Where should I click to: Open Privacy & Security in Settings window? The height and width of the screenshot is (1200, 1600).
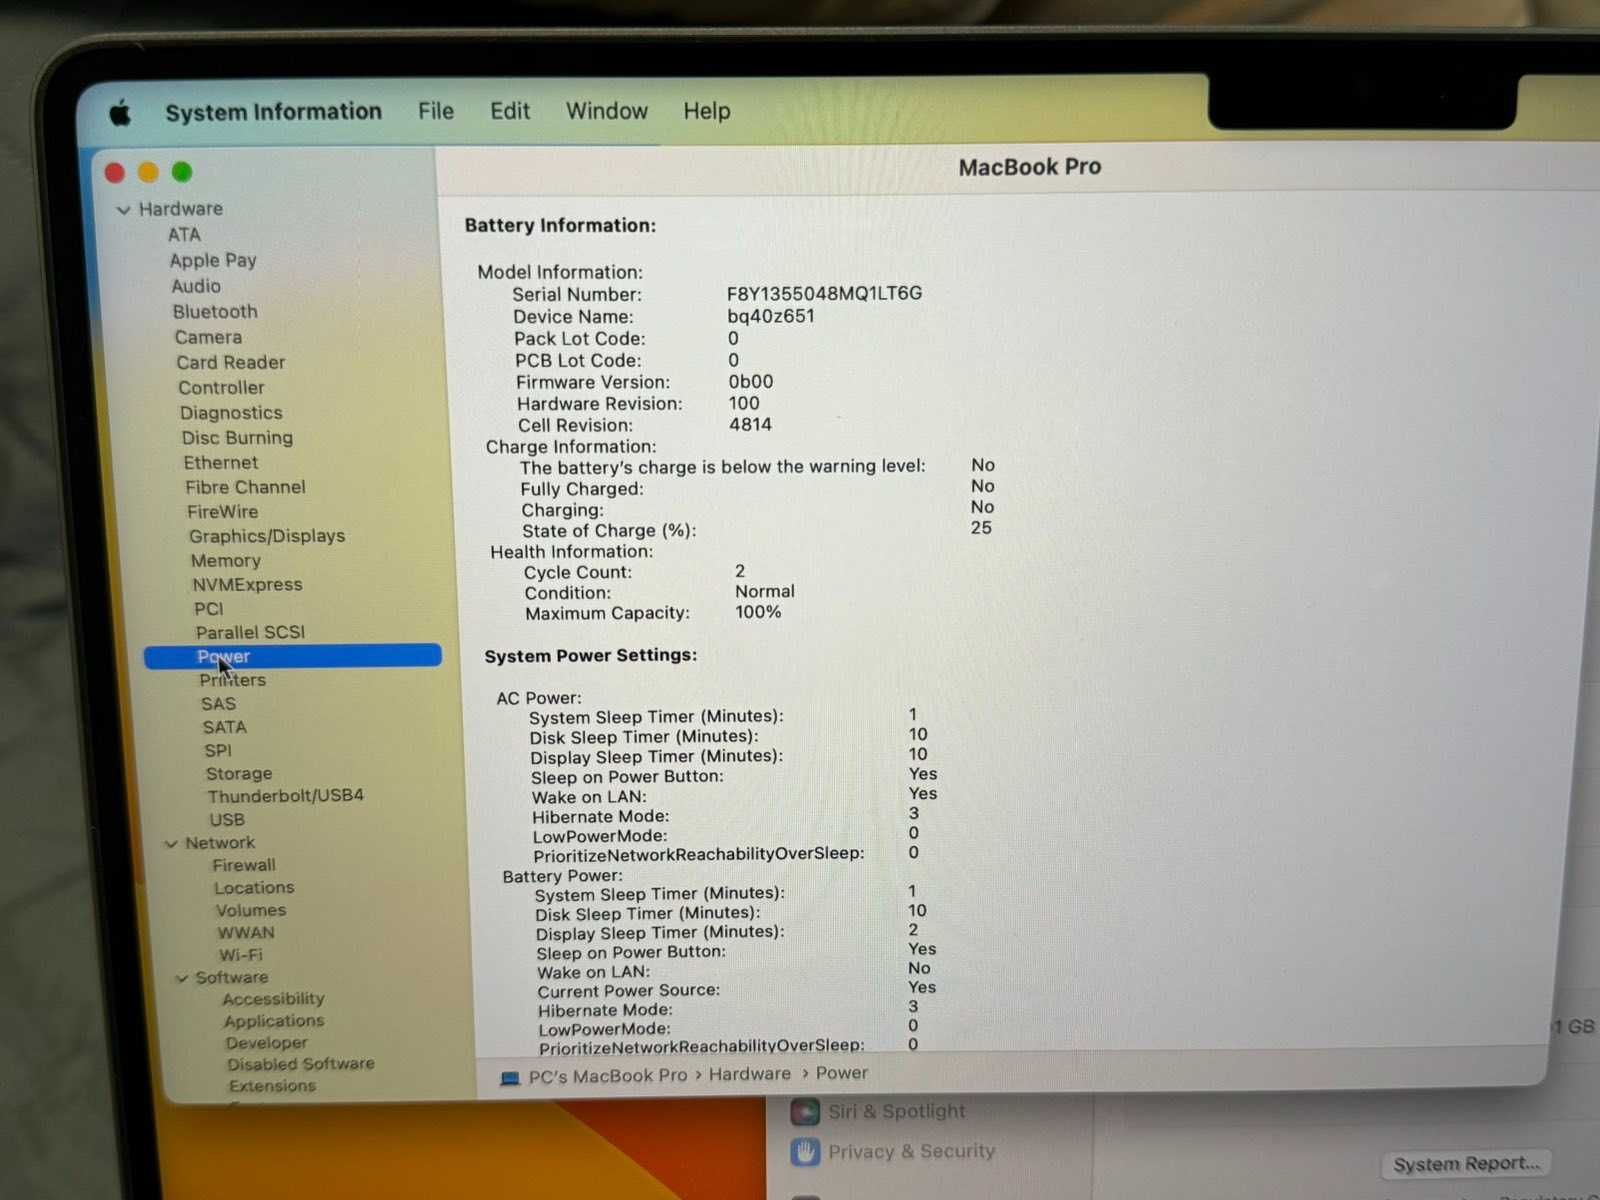click(893, 1152)
